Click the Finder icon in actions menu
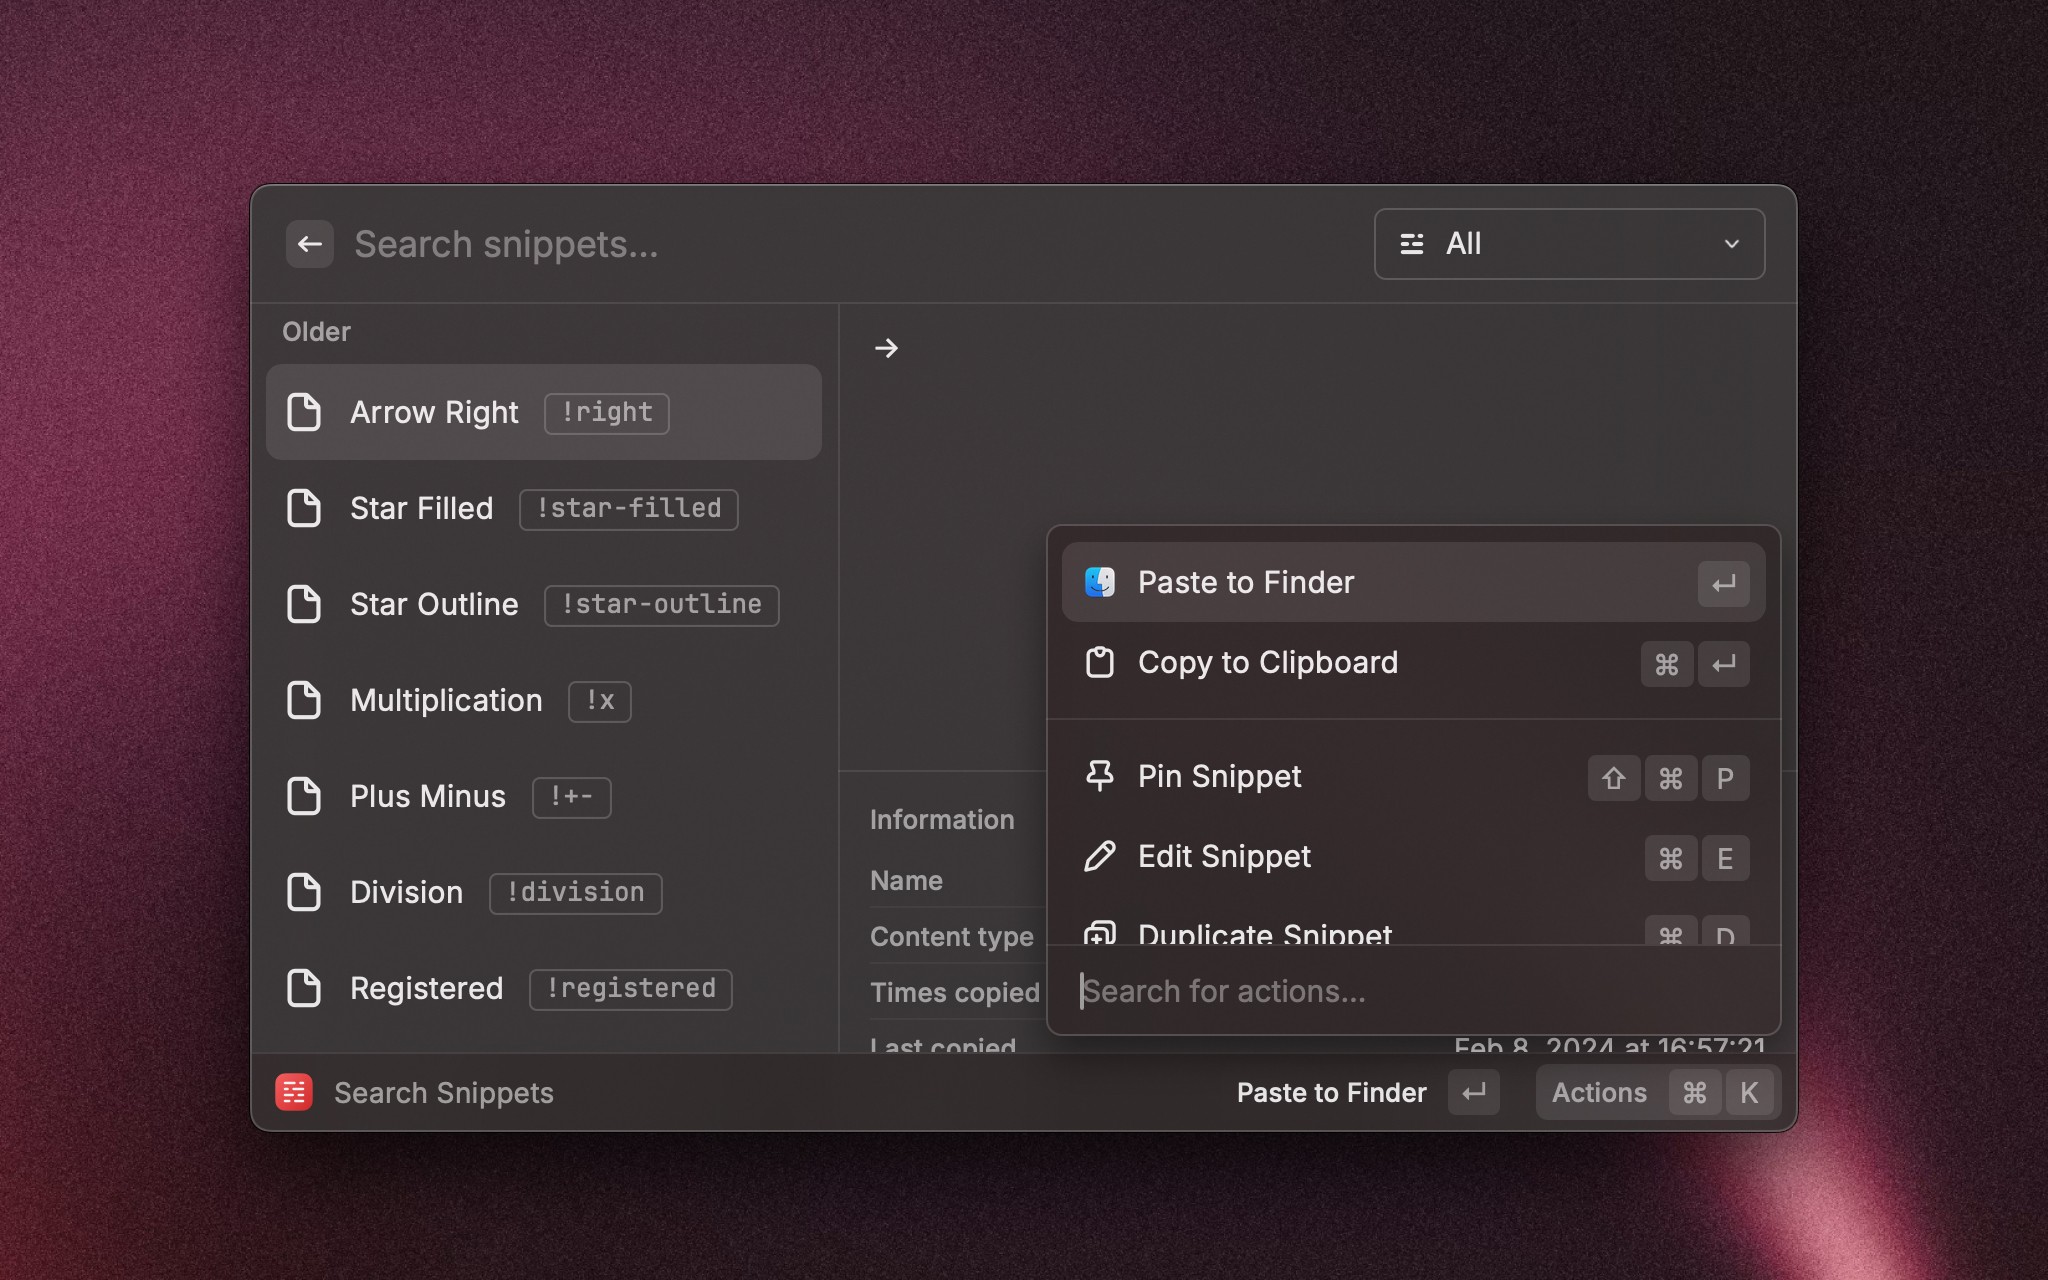Screen dimensions: 2048x1280 click(1100, 582)
